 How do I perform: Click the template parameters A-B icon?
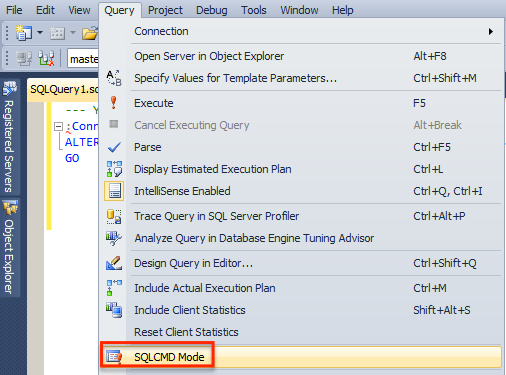click(x=114, y=78)
